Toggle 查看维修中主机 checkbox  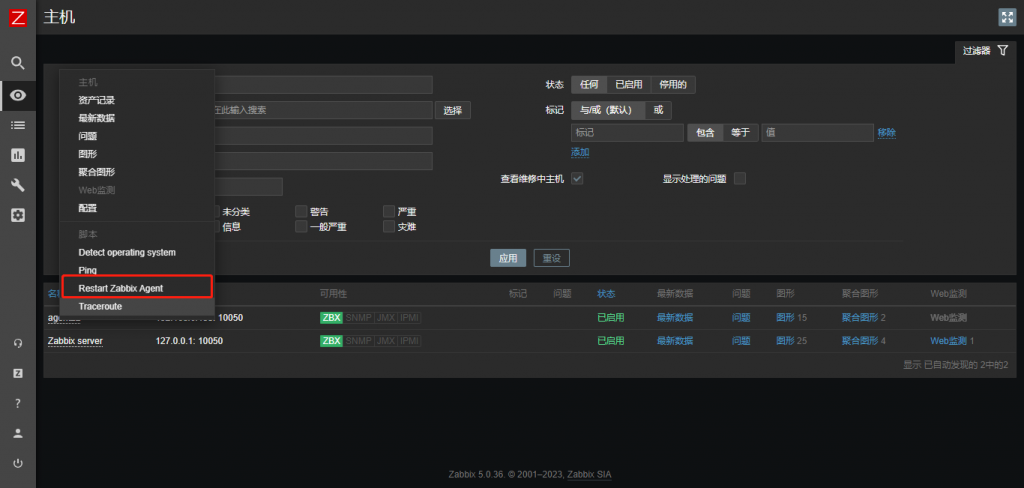pos(577,178)
